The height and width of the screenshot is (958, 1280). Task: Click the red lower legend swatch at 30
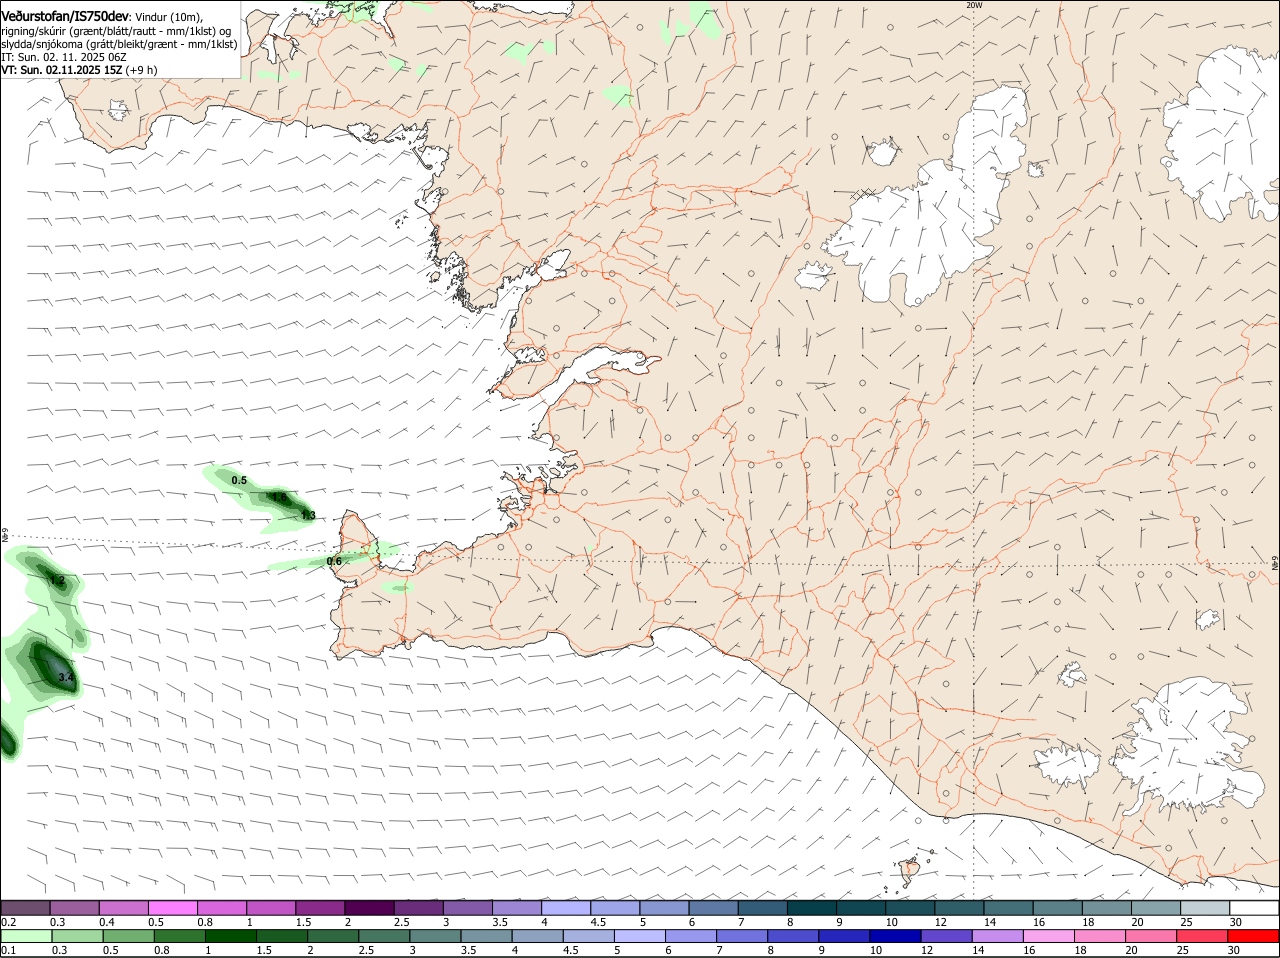click(x=1253, y=936)
